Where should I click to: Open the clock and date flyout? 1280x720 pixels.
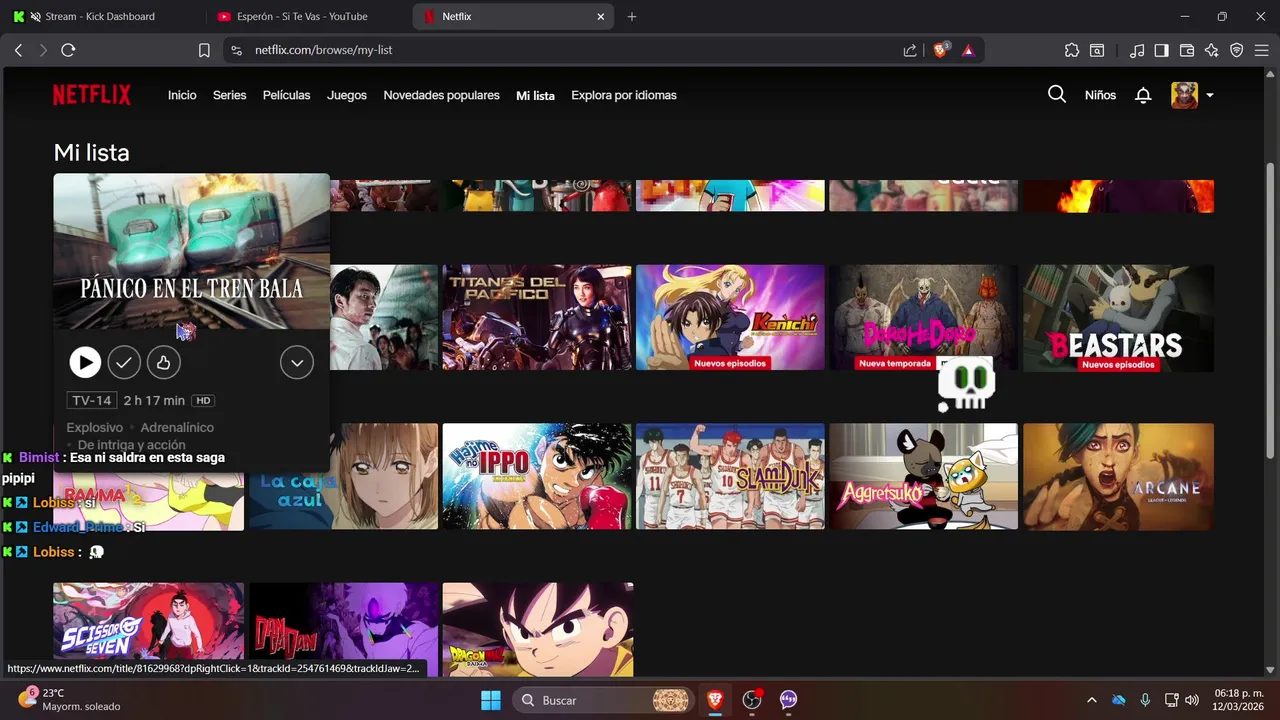pyautogui.click(x=1239, y=700)
